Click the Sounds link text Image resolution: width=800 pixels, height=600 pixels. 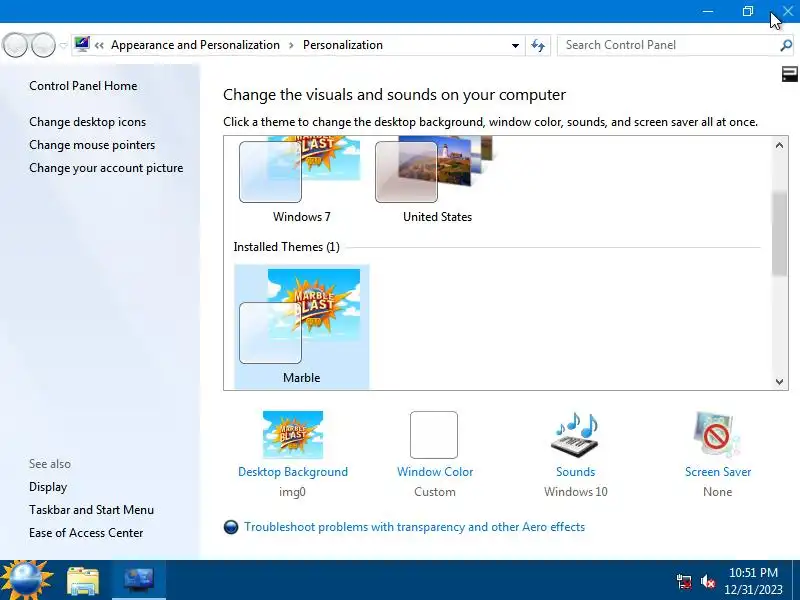(576, 472)
